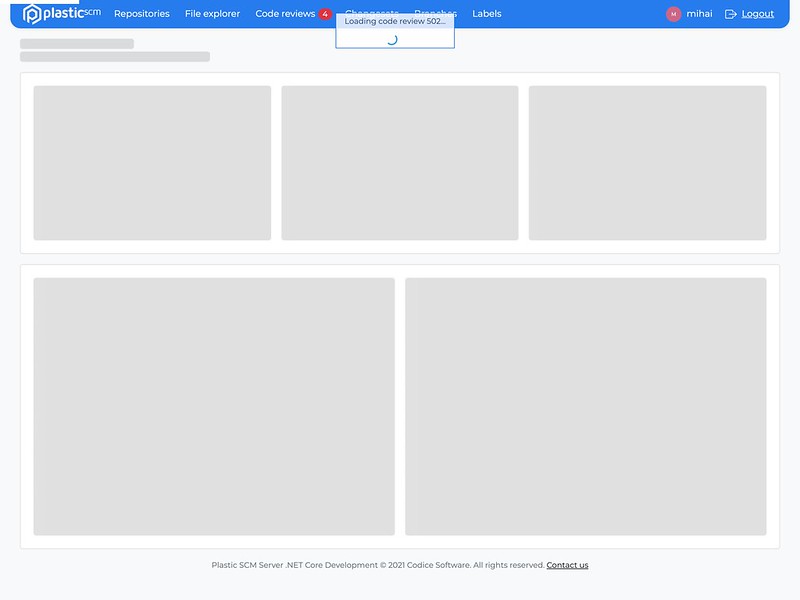Viewport: 800px width, 600px height.
Task: Click the red notification badge showing 4
Action: [325, 13]
